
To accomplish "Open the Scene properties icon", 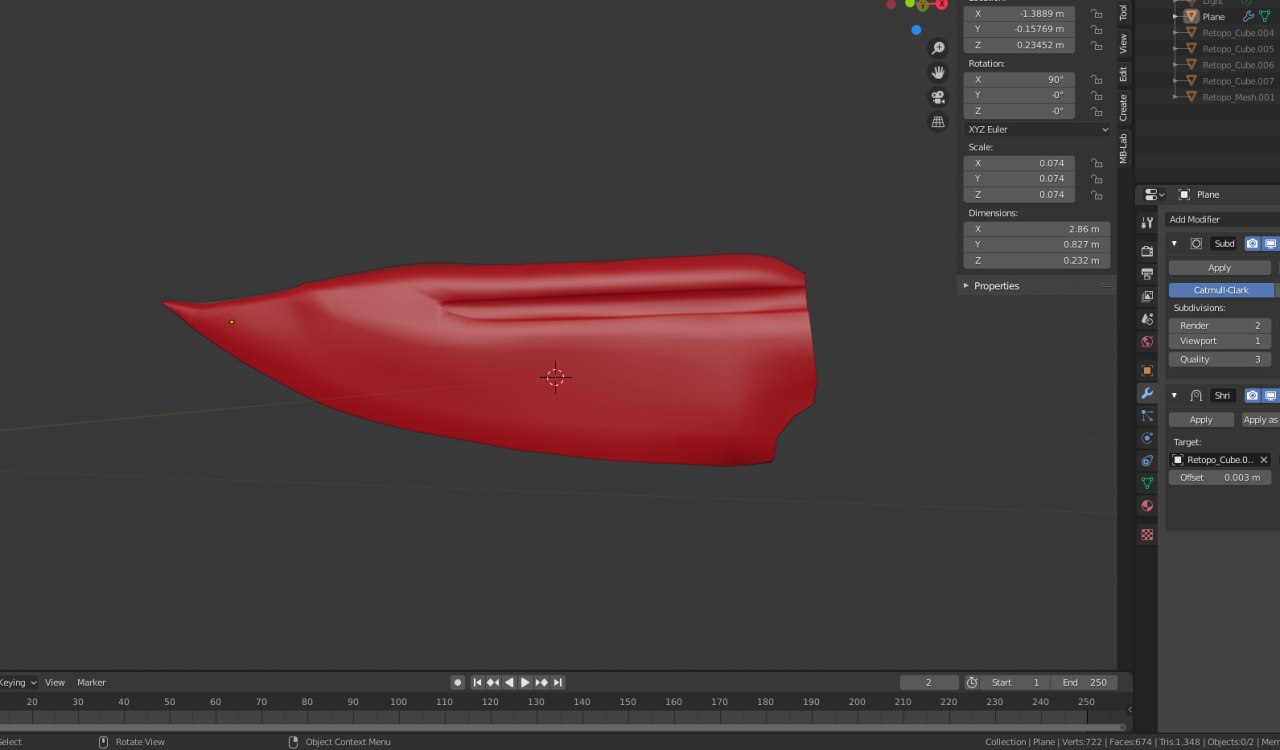I will pyautogui.click(x=1147, y=319).
